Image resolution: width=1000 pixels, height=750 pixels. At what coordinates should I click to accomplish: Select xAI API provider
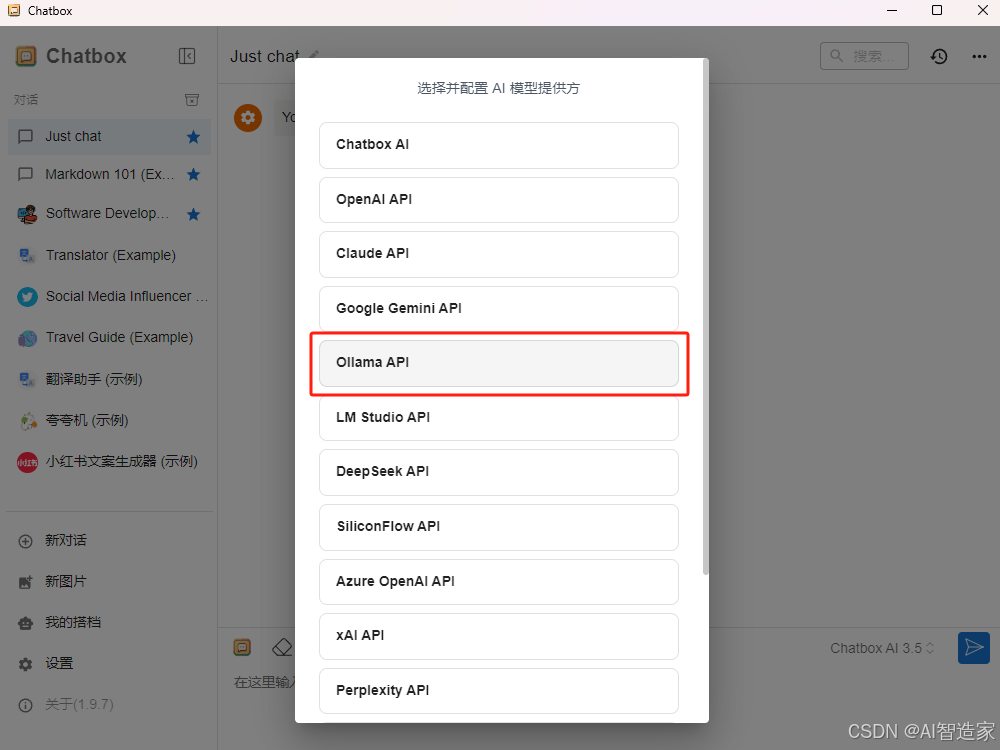499,636
